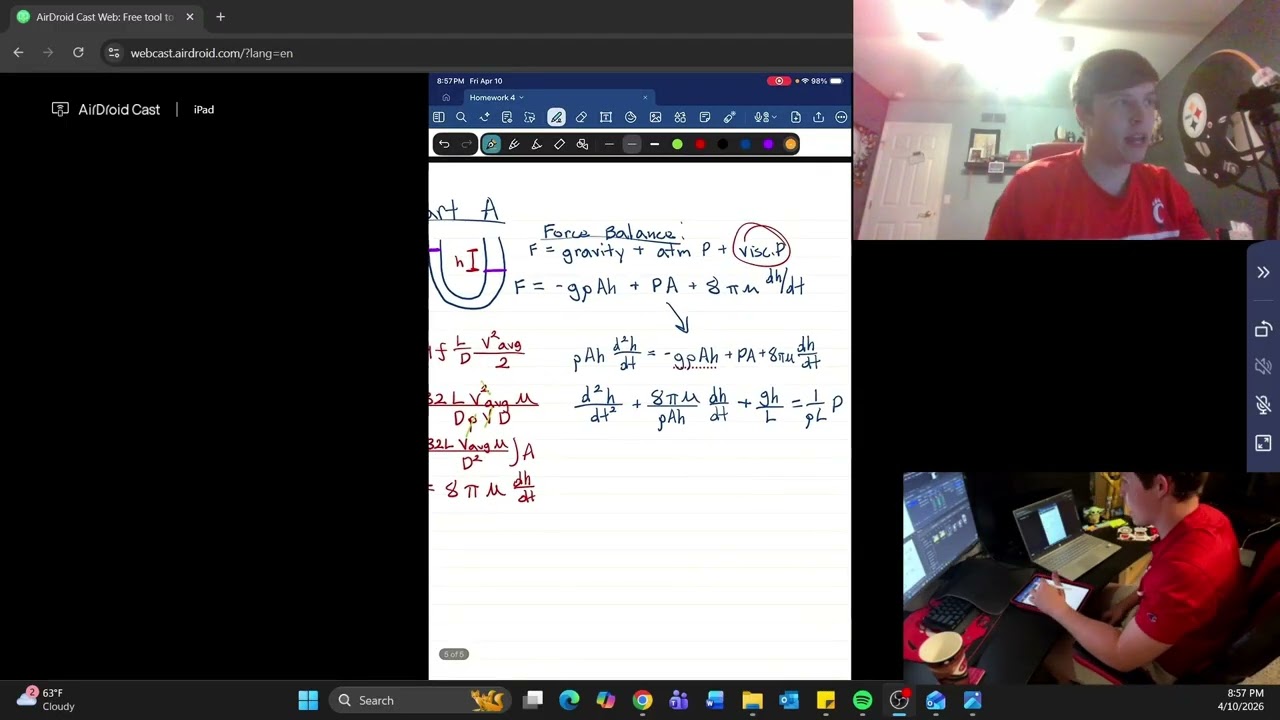This screenshot has width=1280, height=720.
Task: Select the text box tool
Action: (x=606, y=117)
